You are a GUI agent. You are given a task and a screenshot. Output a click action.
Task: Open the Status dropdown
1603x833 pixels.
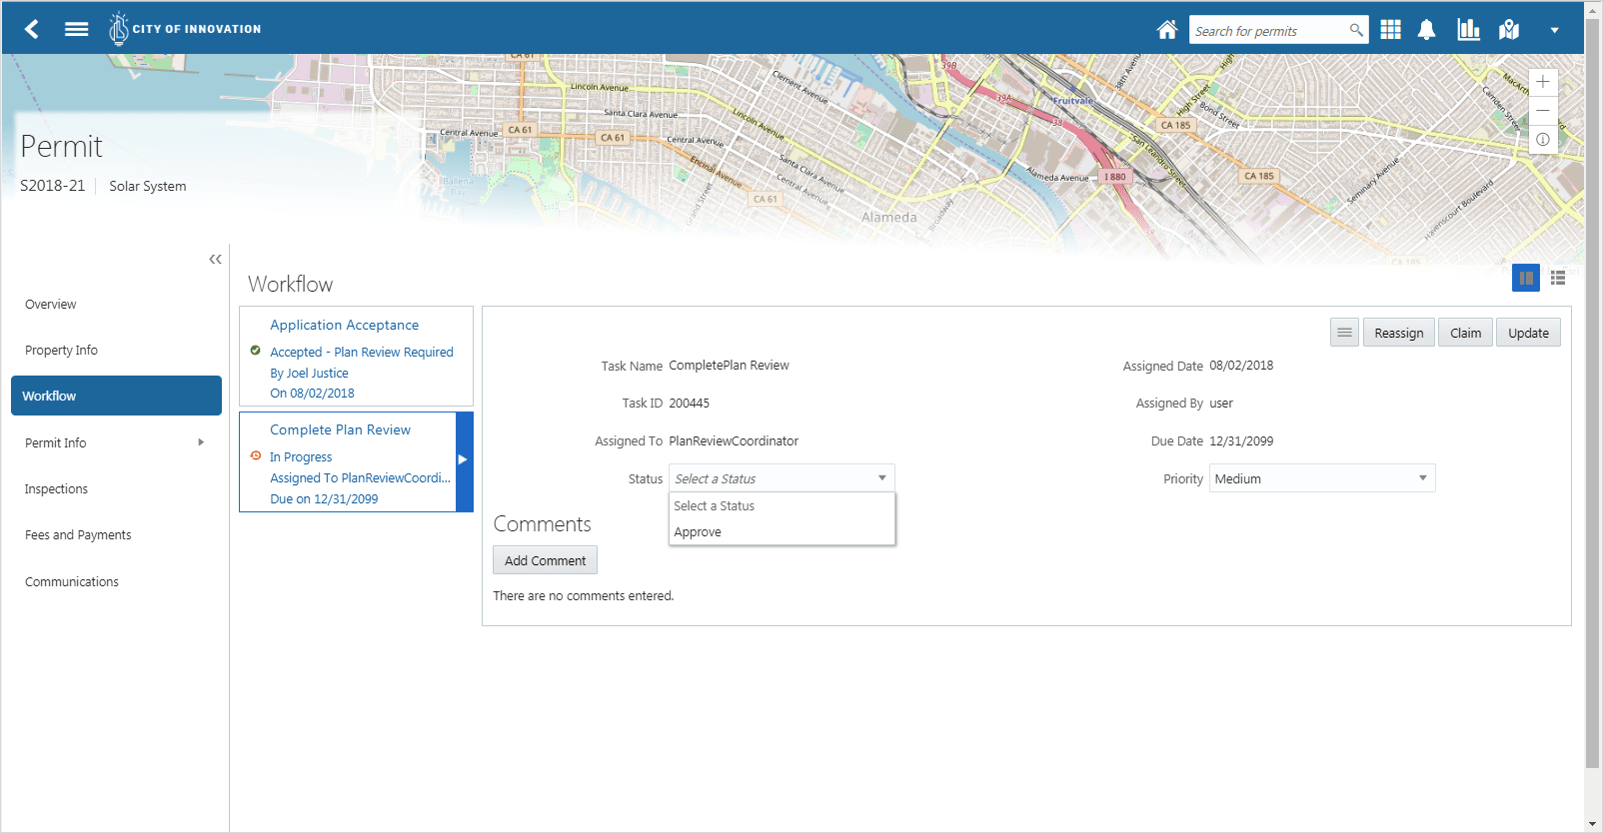(x=782, y=479)
